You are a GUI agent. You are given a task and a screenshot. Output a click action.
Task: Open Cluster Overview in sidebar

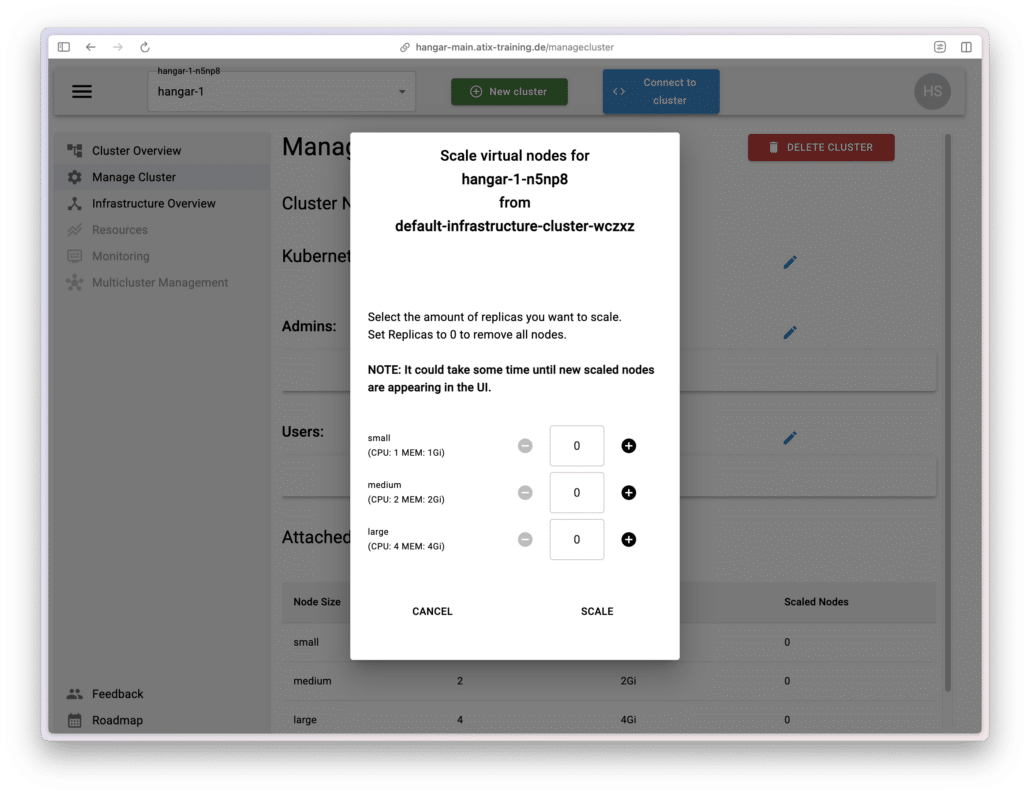click(136, 151)
